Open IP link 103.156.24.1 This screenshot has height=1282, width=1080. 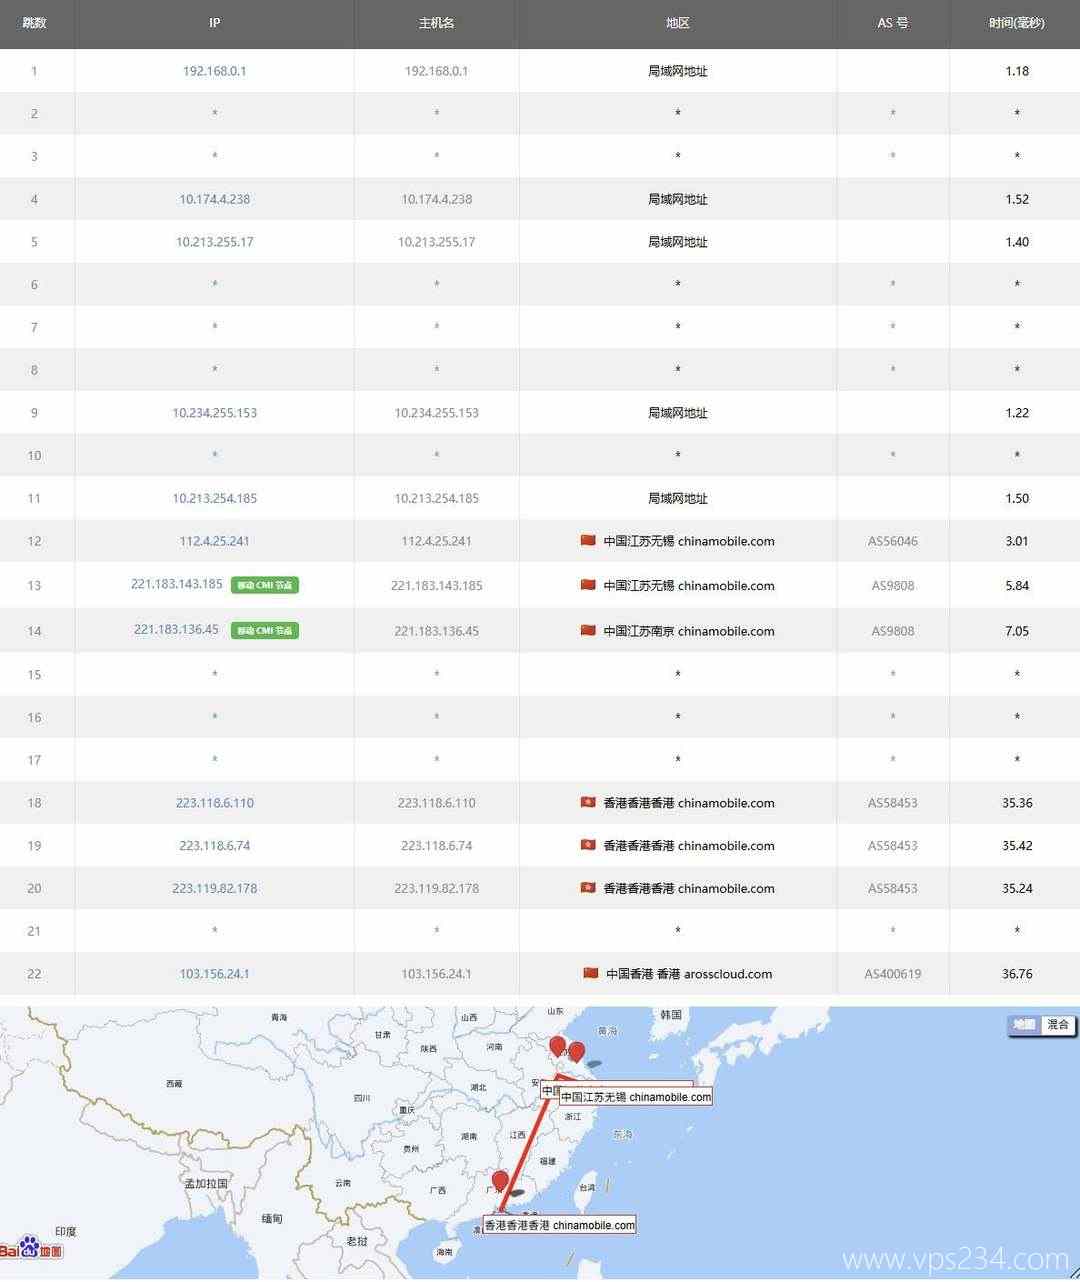214,974
